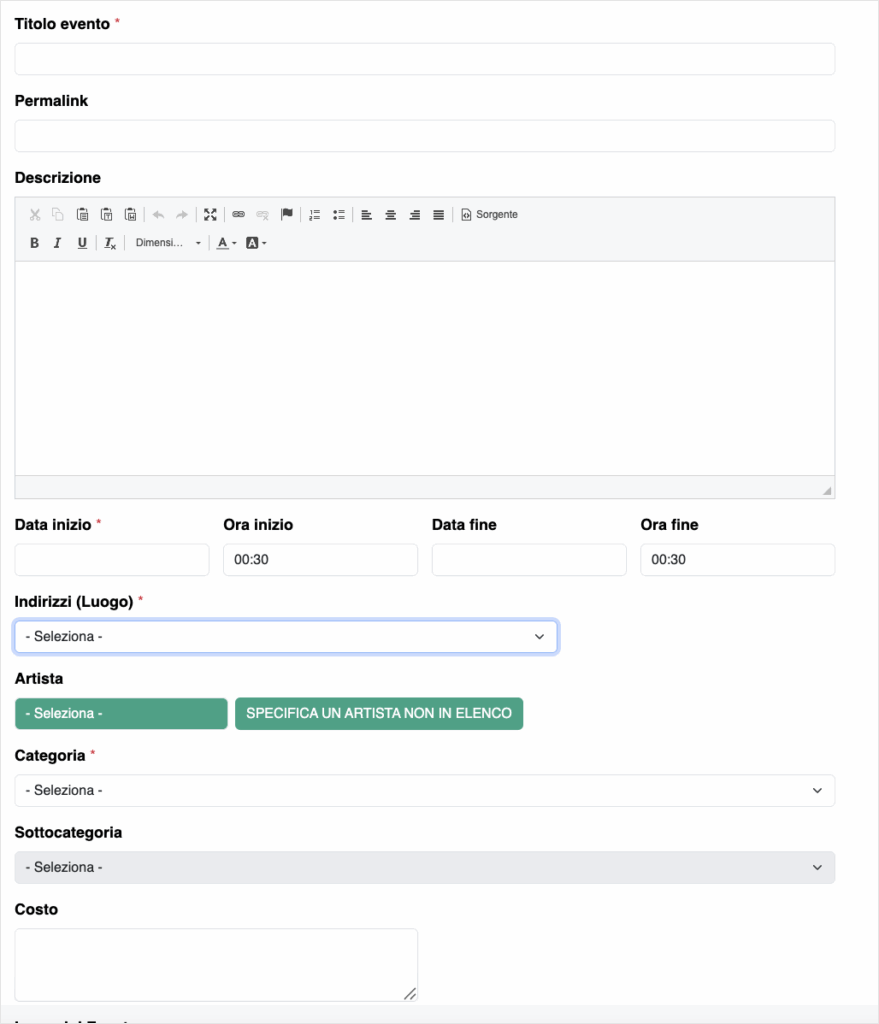Viewport: 879px width, 1024px height.
Task: Open the background color picker
Action: [x=256, y=243]
